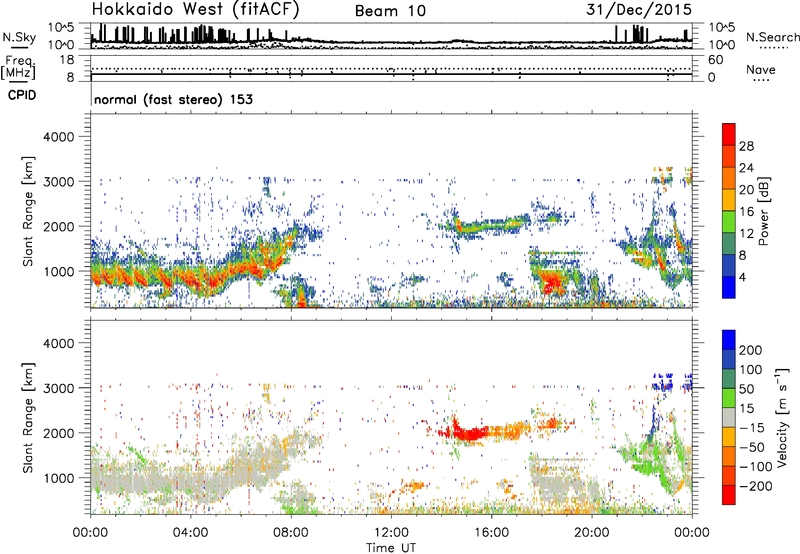Click the 'Hokkaido West (fitACF)' plot title
Image resolution: width=800 pixels, height=554 pixels.
tap(195, 10)
